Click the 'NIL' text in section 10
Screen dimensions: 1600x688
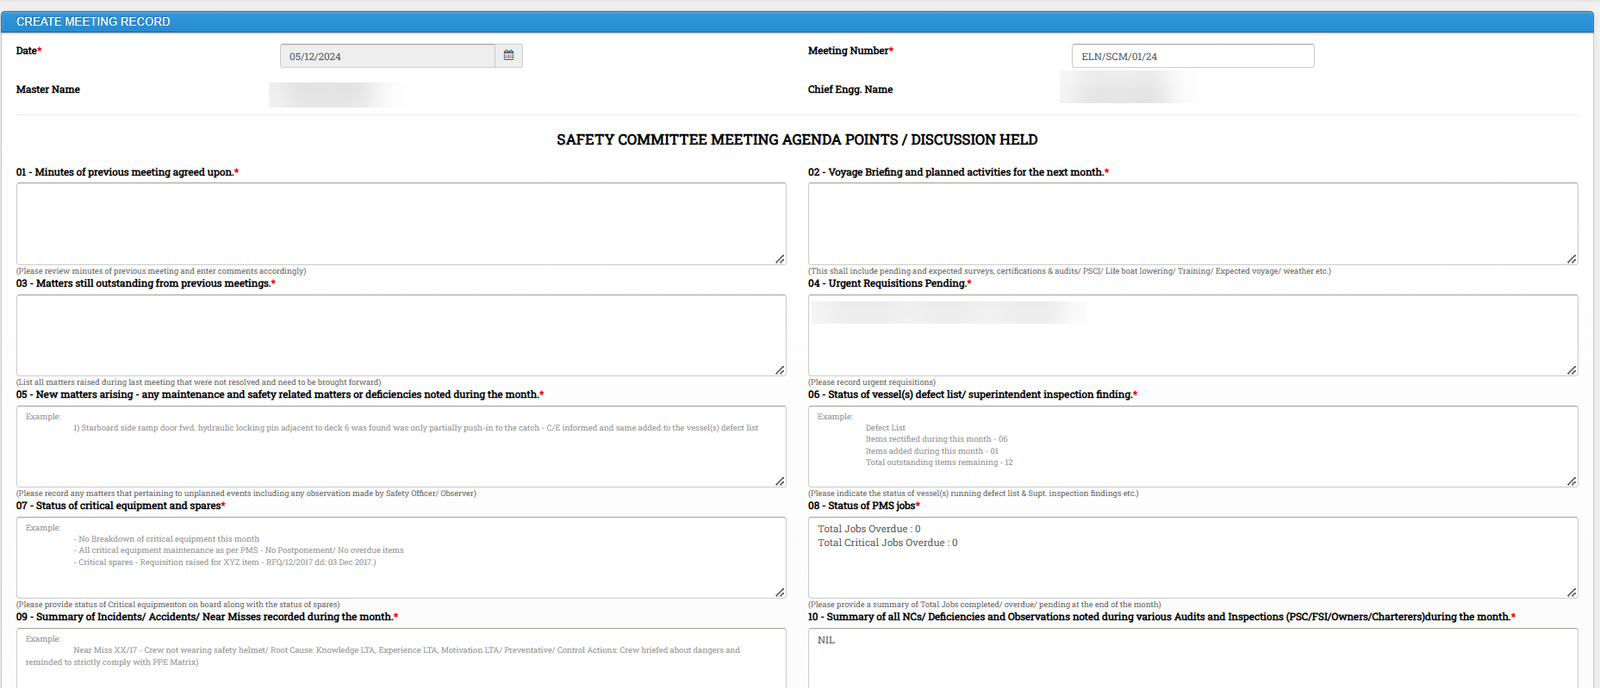(x=826, y=640)
